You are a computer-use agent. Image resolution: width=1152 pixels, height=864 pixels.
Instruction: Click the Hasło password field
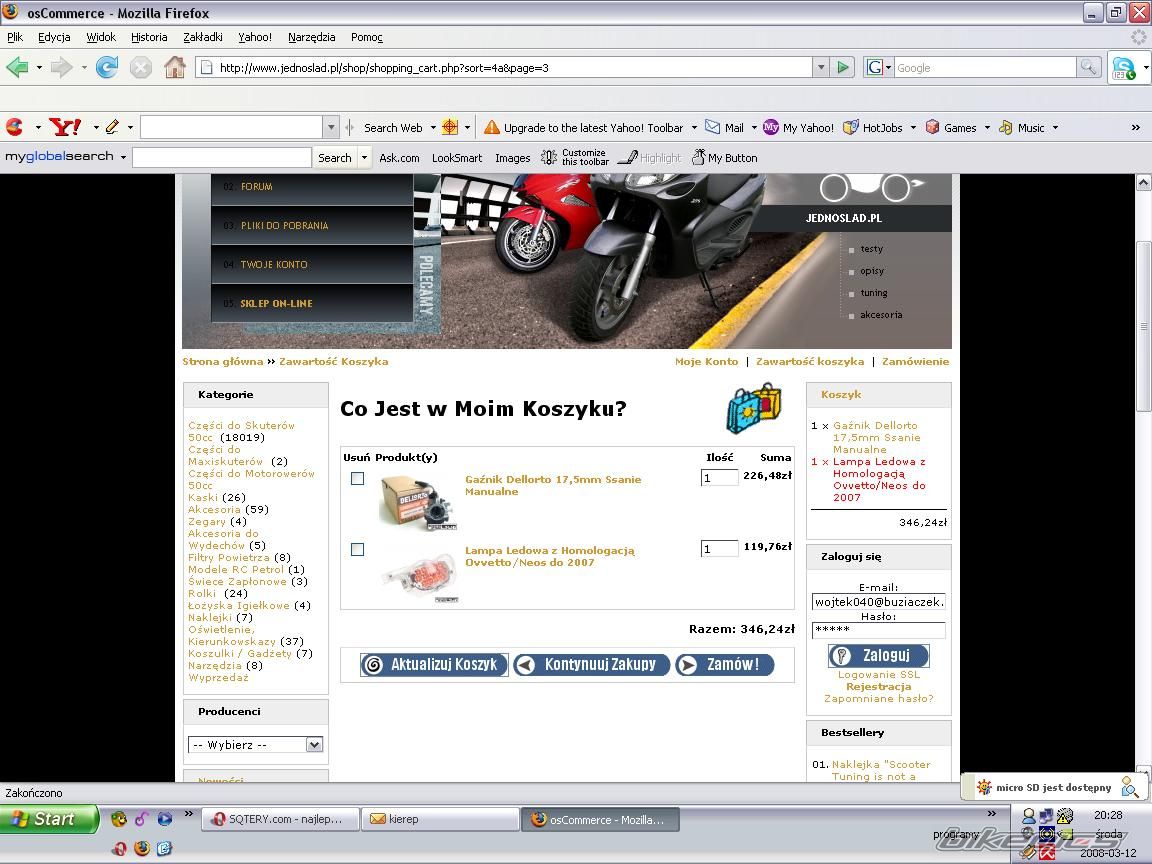tap(879, 630)
